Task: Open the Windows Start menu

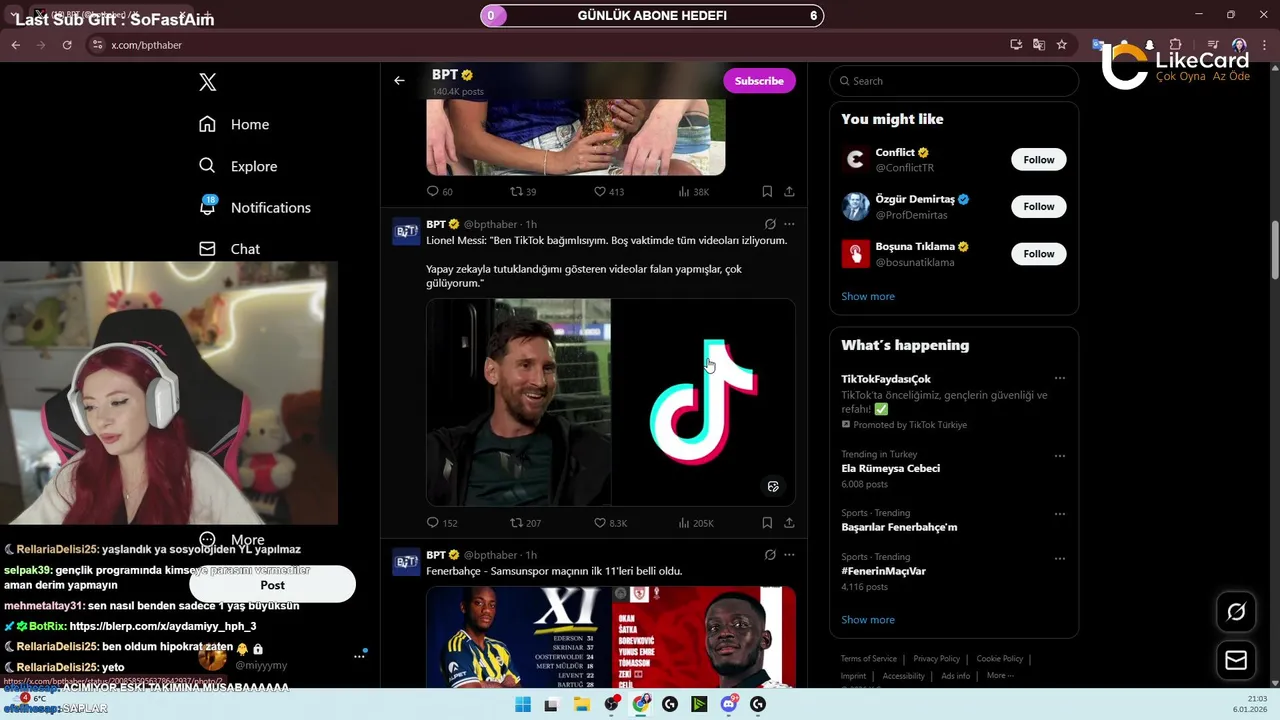Action: pos(523,704)
